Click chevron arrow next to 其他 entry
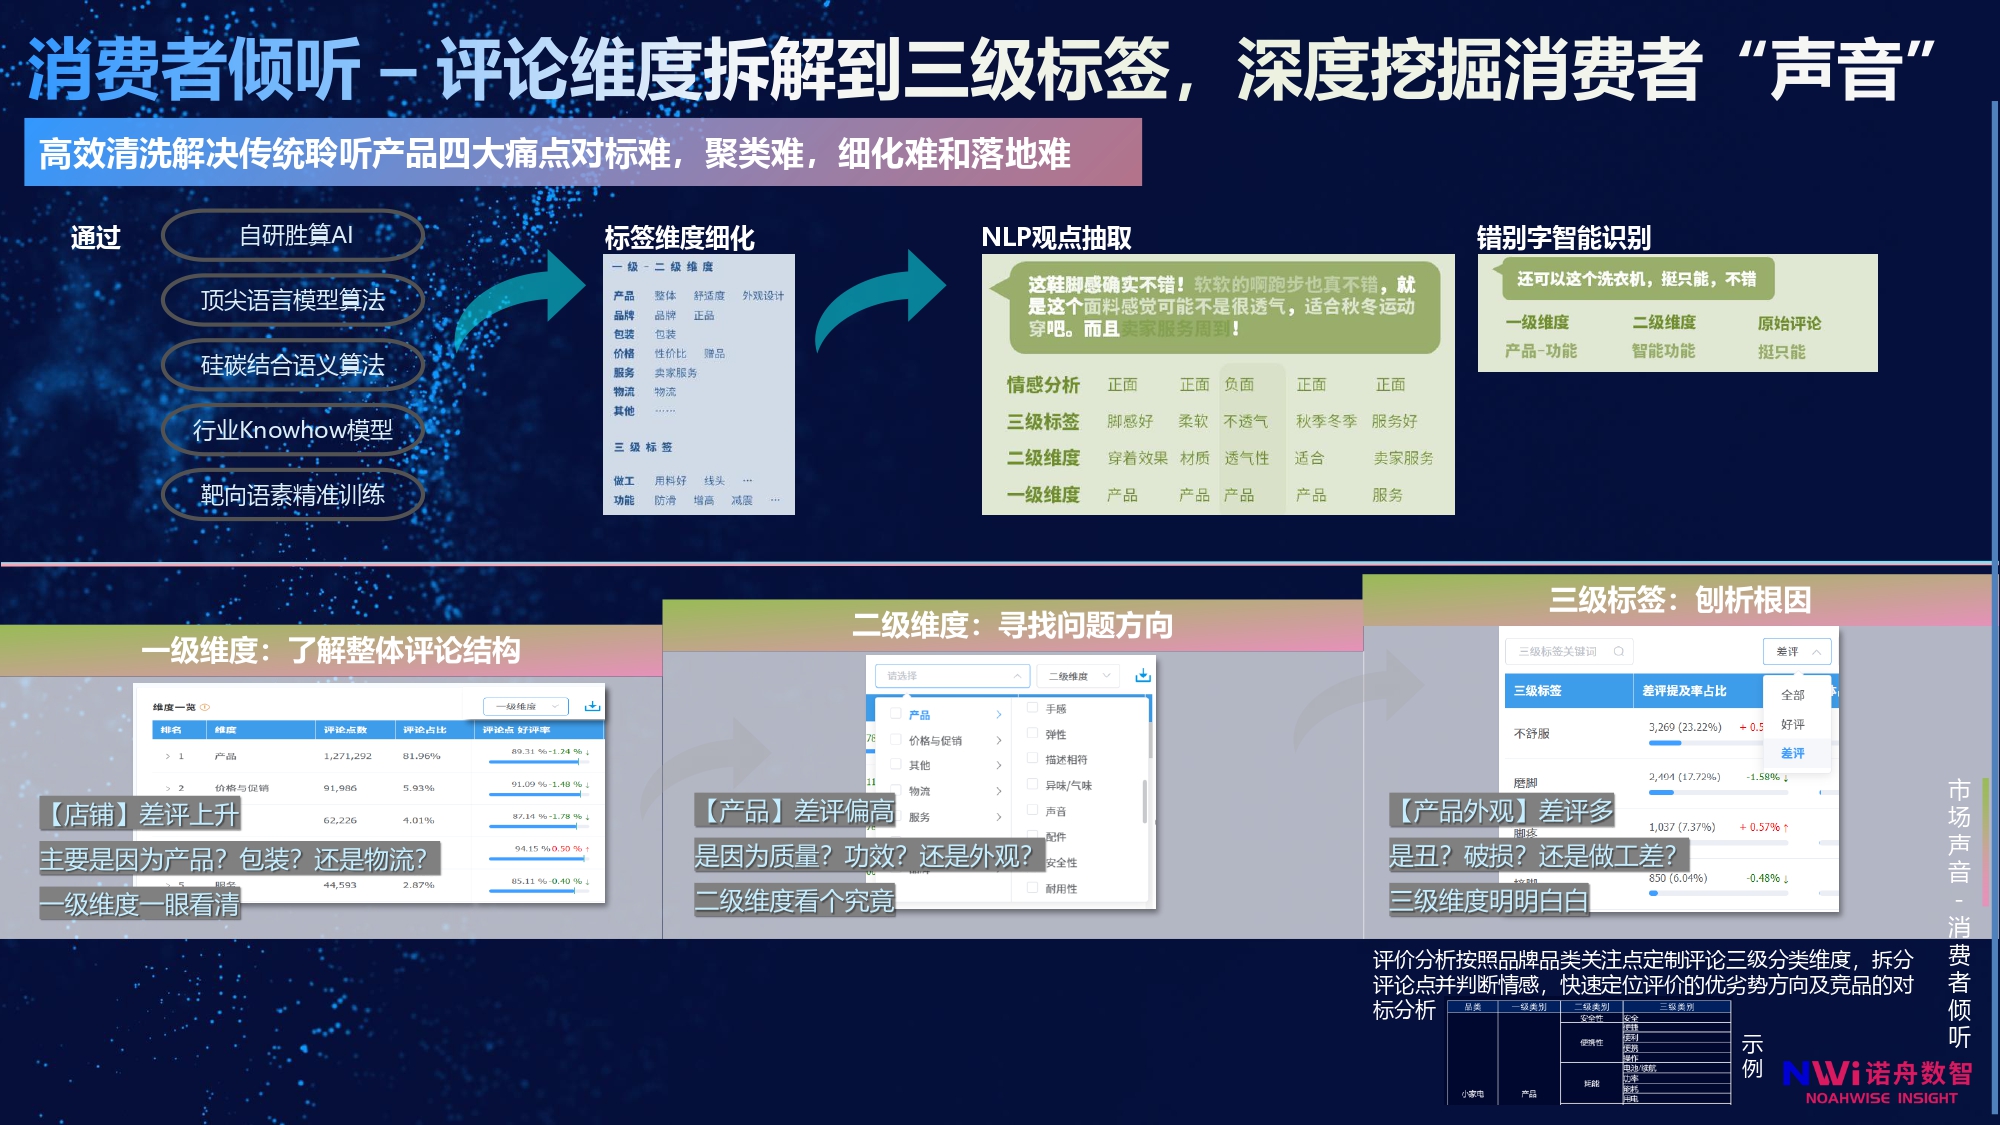The image size is (2000, 1125). [x=998, y=765]
